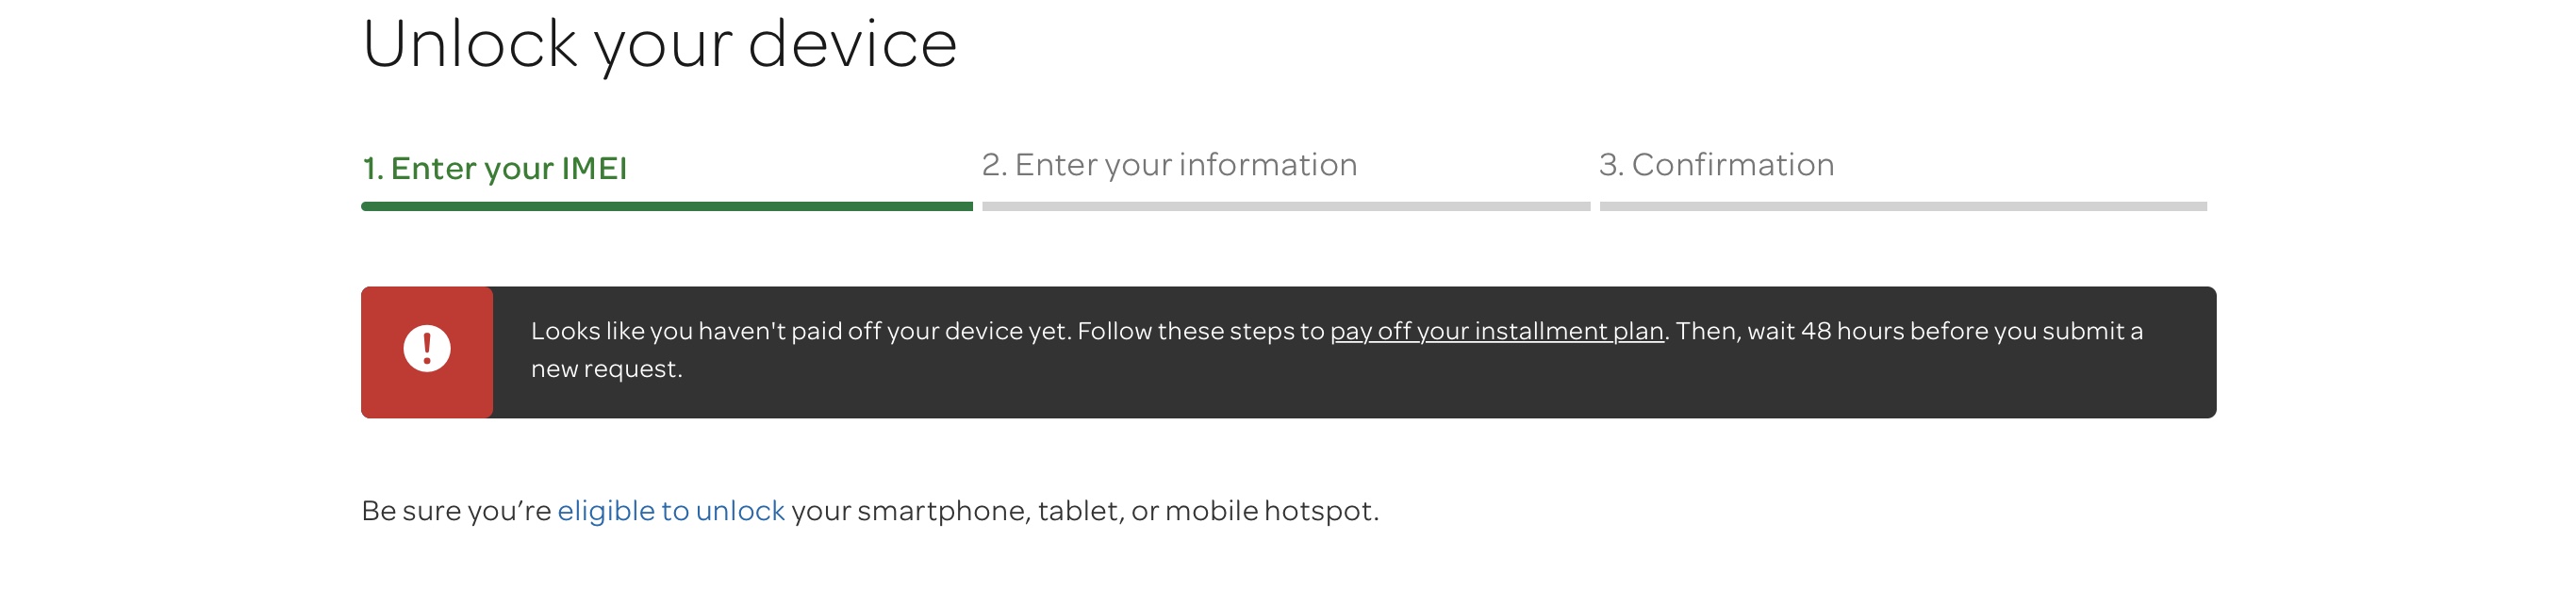Image resolution: width=2576 pixels, height=589 pixels.
Task: Click the red box of the error alert
Action: click(x=427, y=352)
